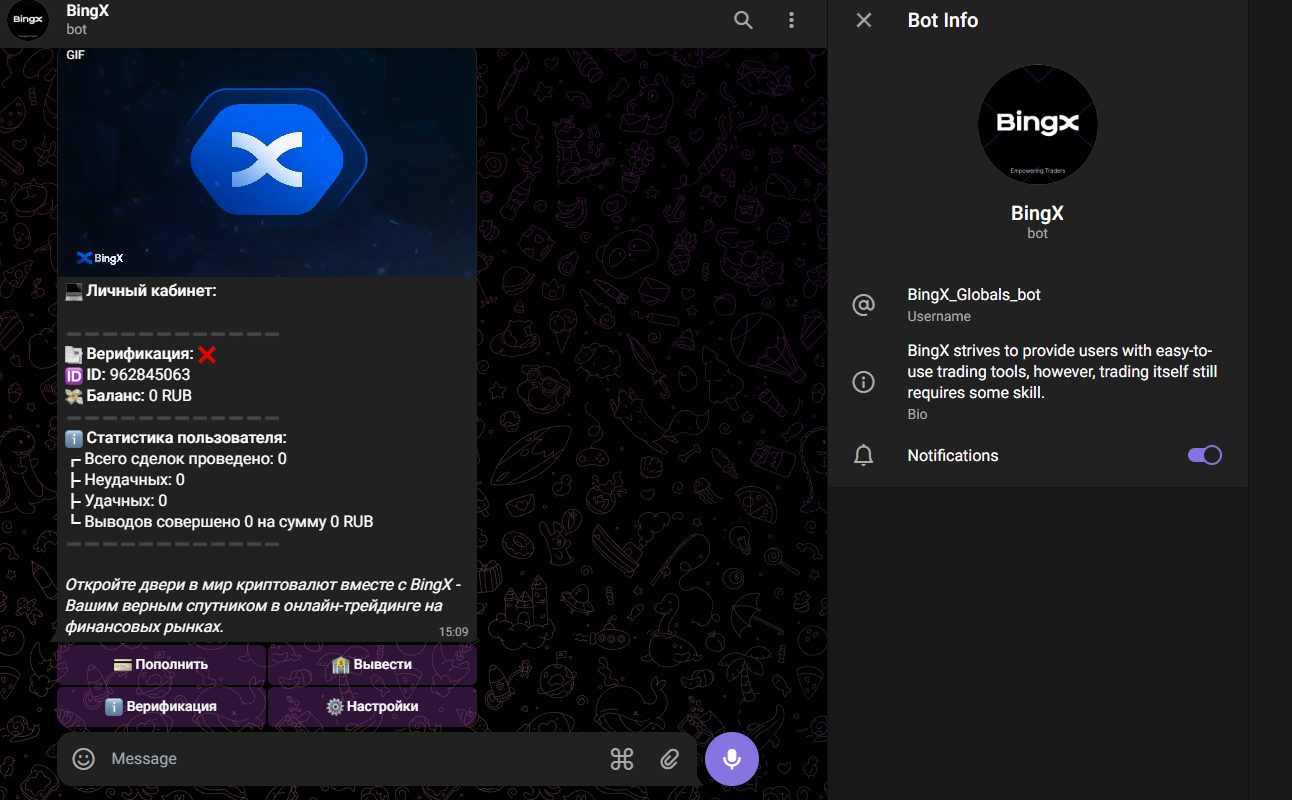This screenshot has width=1292, height=800.
Task: Click the Верификация bot button
Action: coord(161,706)
